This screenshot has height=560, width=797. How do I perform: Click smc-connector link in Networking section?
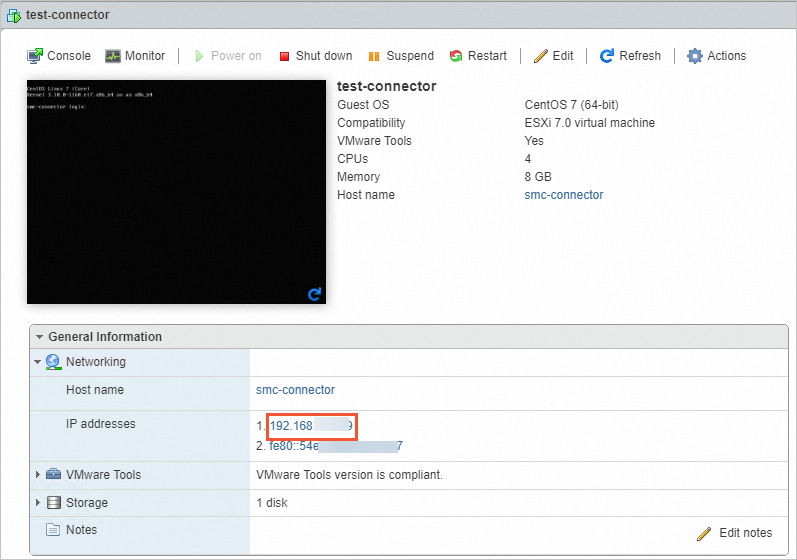click(x=295, y=390)
